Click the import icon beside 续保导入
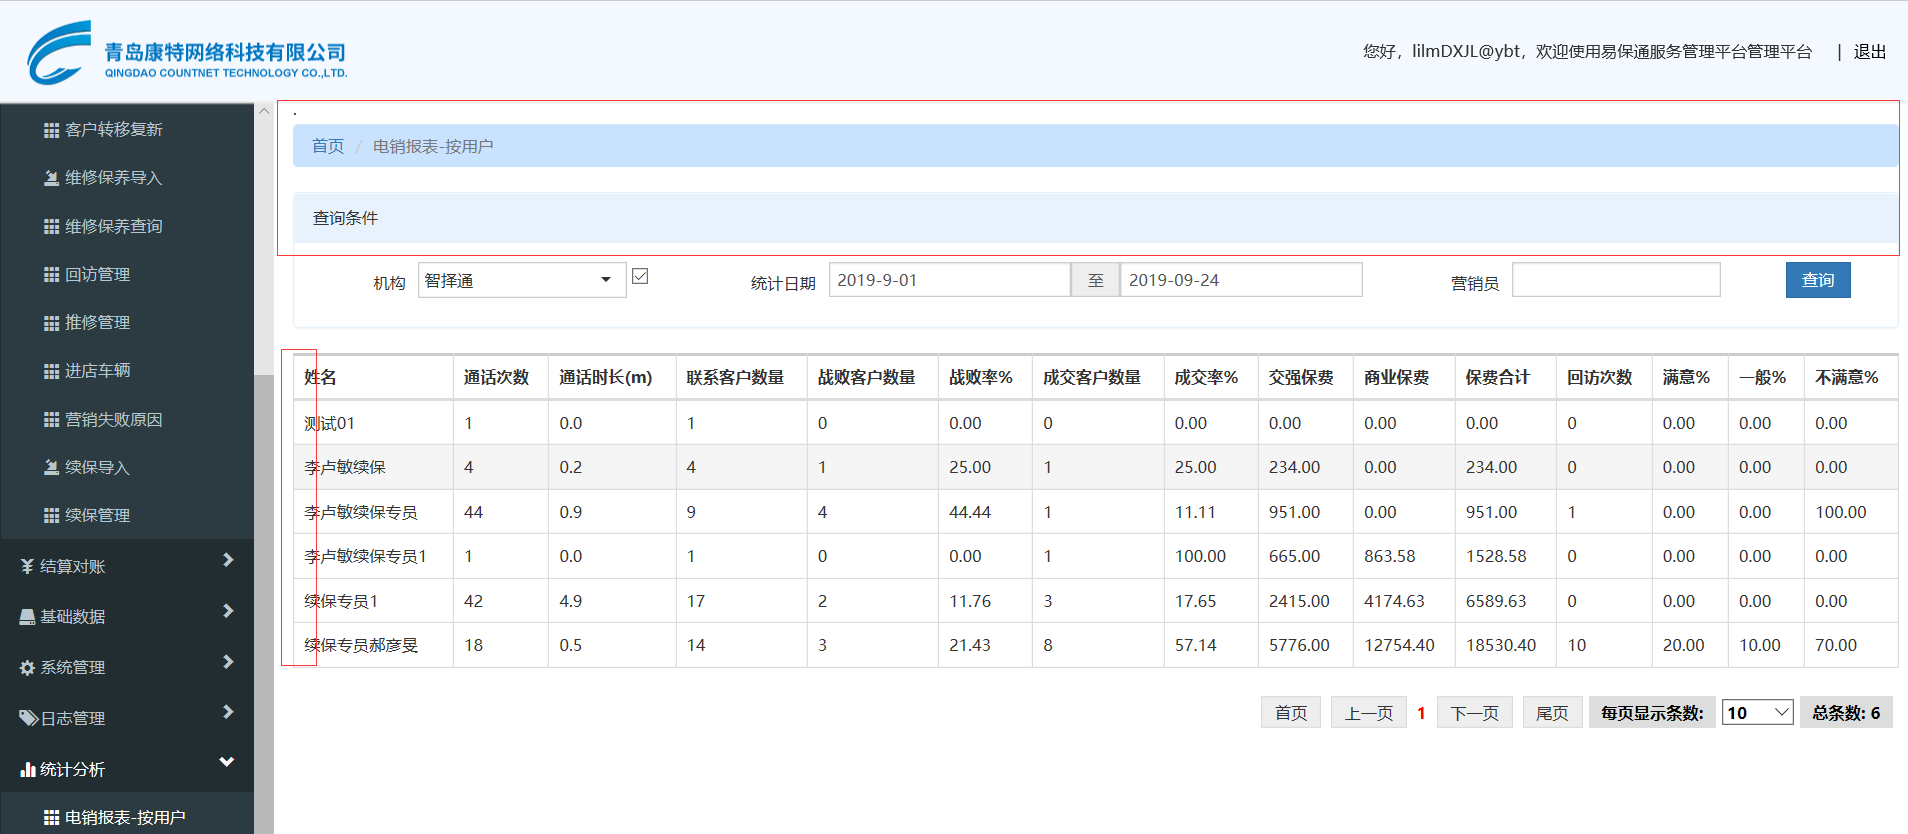Screen dimensions: 1908x834 pos(51,468)
